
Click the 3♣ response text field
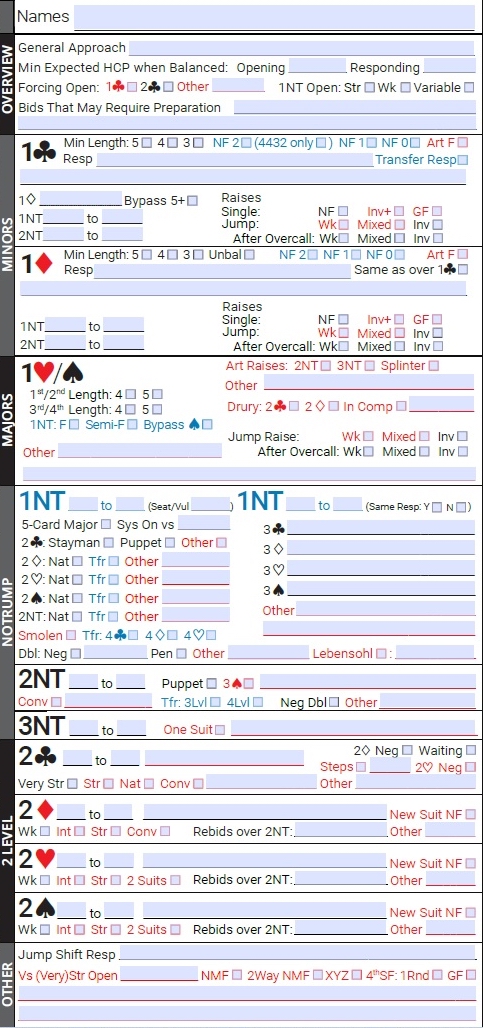click(x=381, y=528)
